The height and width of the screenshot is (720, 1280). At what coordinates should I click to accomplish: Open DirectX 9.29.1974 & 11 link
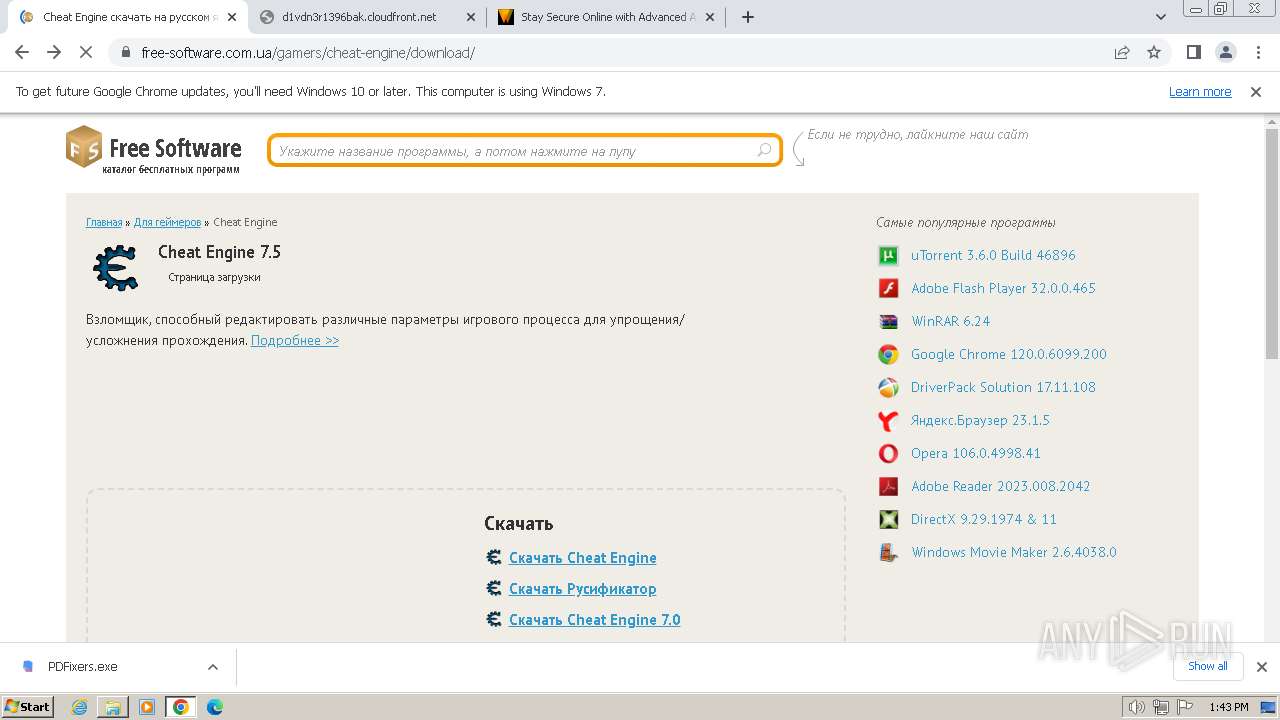(984, 519)
